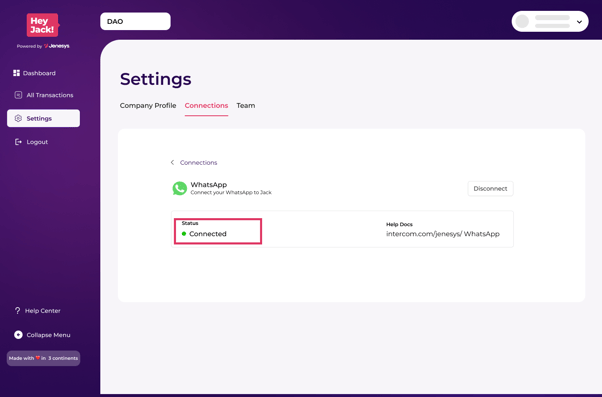
Task: Click the Hey Jack! logo
Action: pyautogui.click(x=43, y=25)
